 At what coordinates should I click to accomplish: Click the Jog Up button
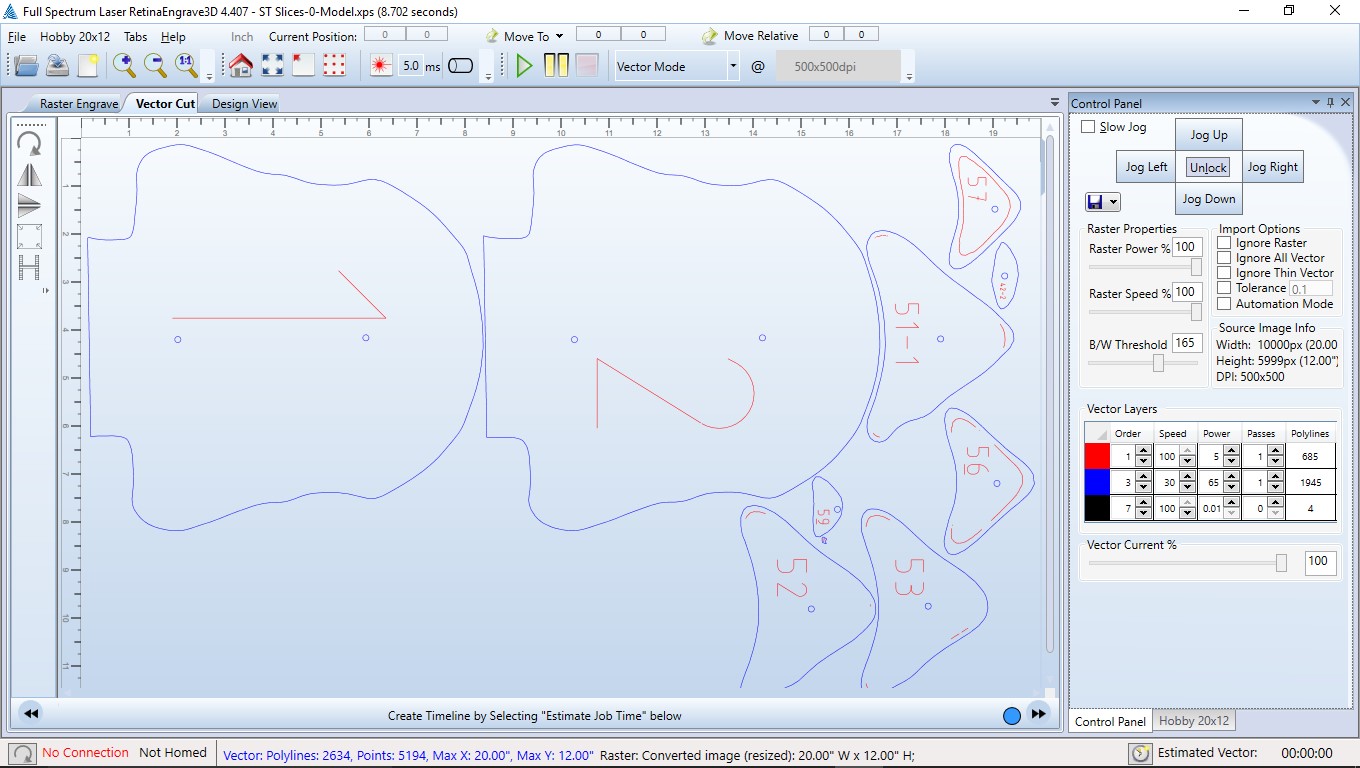click(x=1209, y=135)
